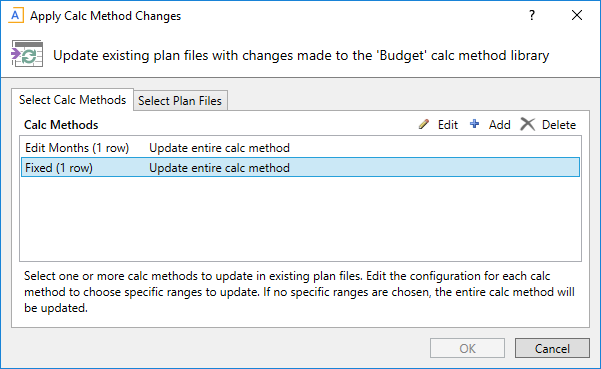Click the pencil Edit icon
The width and height of the screenshot is (601, 369).
point(424,124)
